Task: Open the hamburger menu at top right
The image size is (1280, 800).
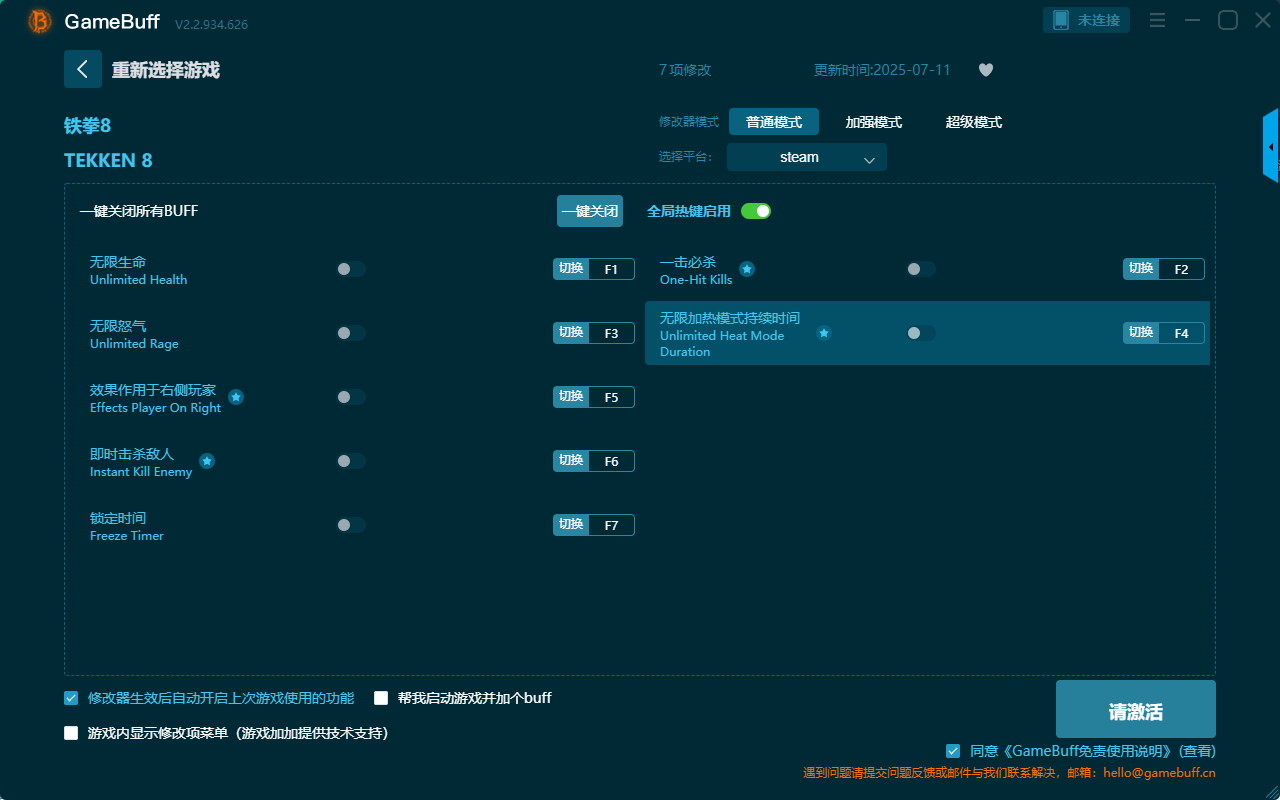Action: tap(1157, 19)
